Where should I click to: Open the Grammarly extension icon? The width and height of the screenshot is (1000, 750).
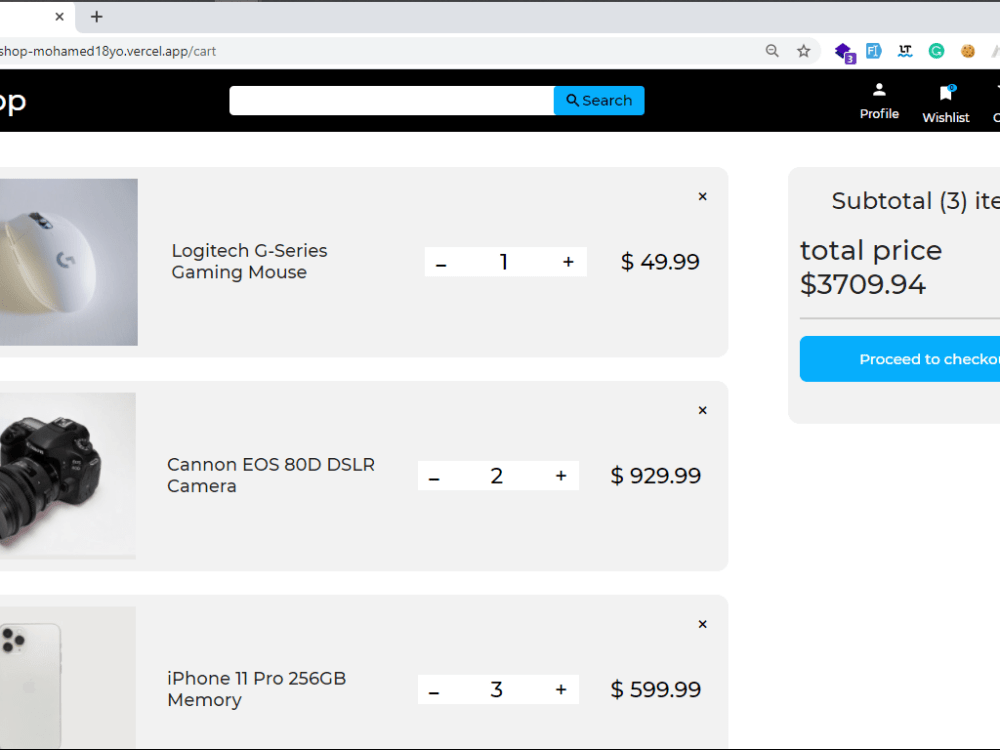936,51
